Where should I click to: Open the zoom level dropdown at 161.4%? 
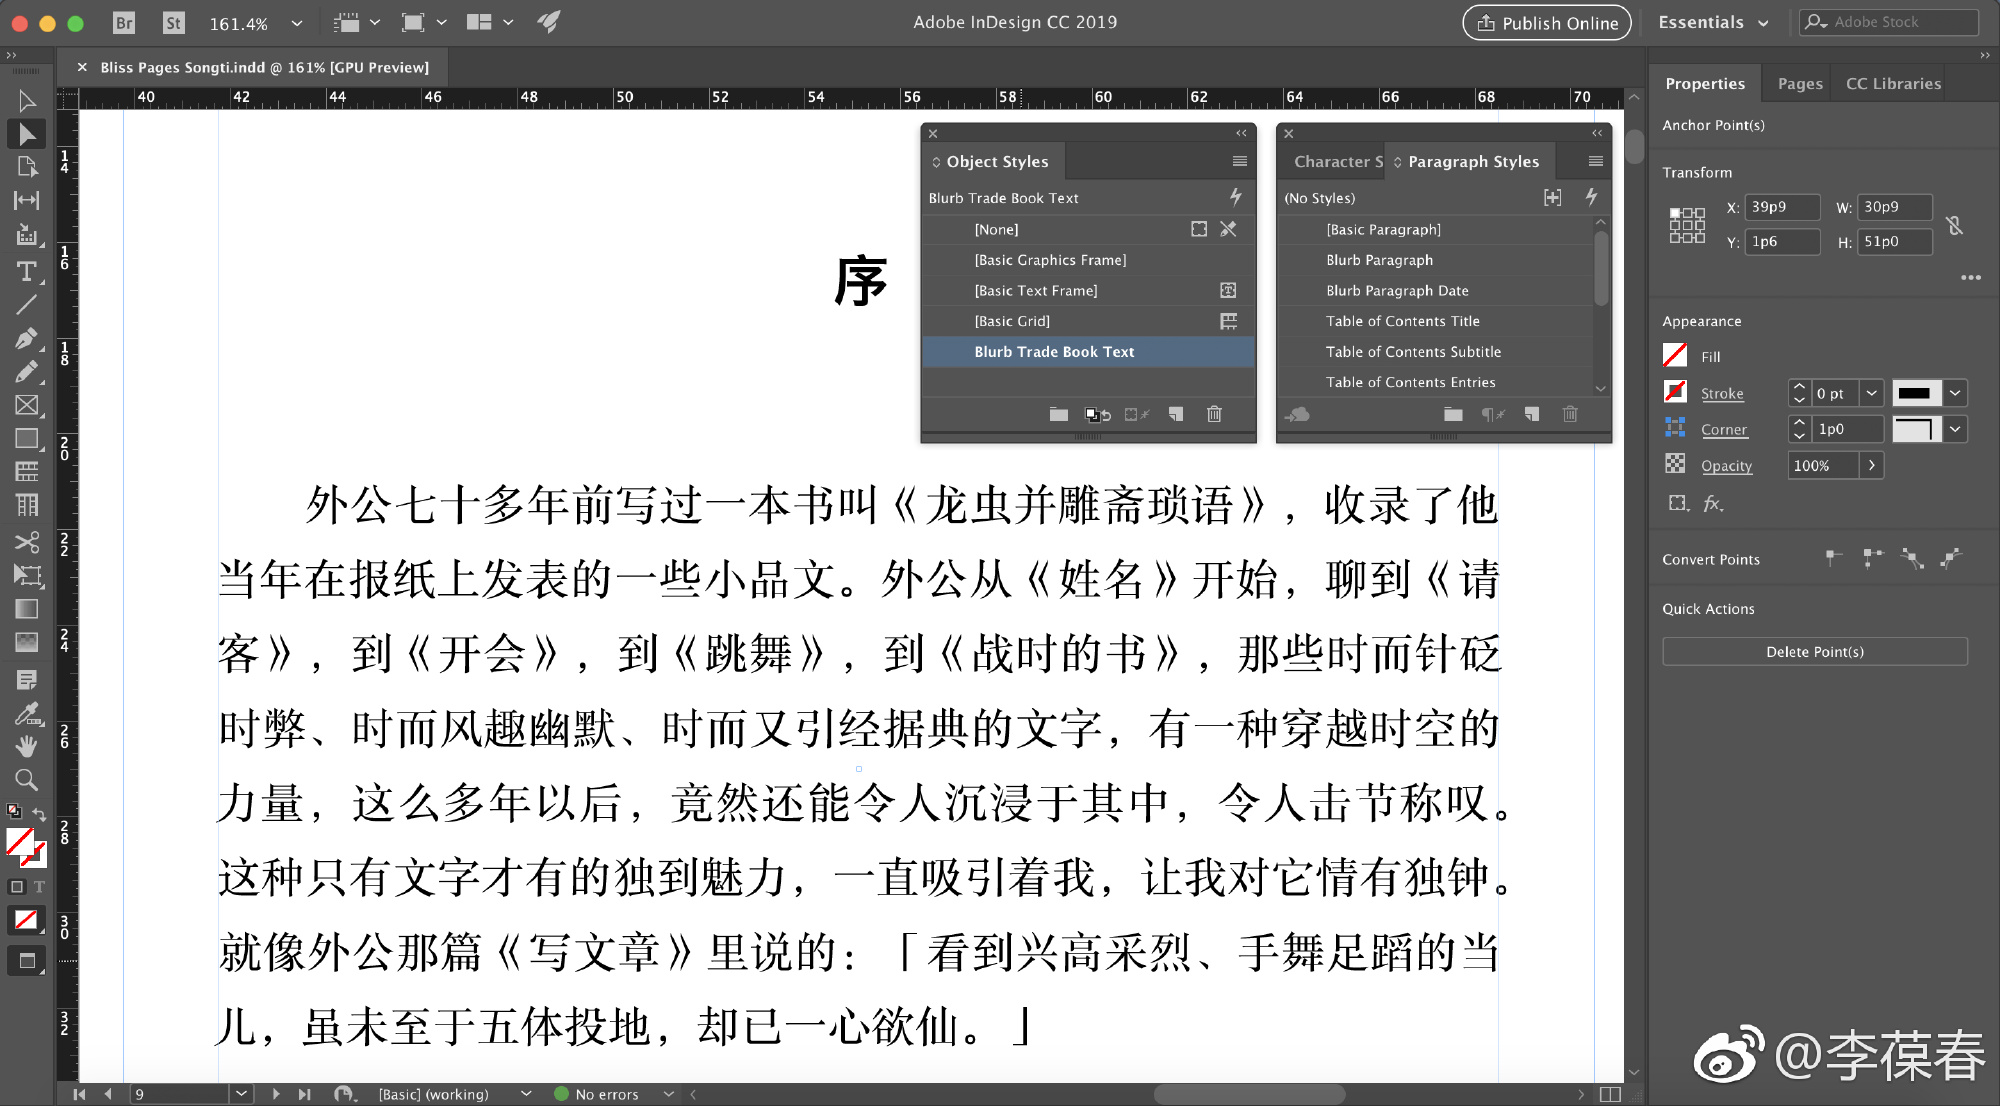pos(296,23)
